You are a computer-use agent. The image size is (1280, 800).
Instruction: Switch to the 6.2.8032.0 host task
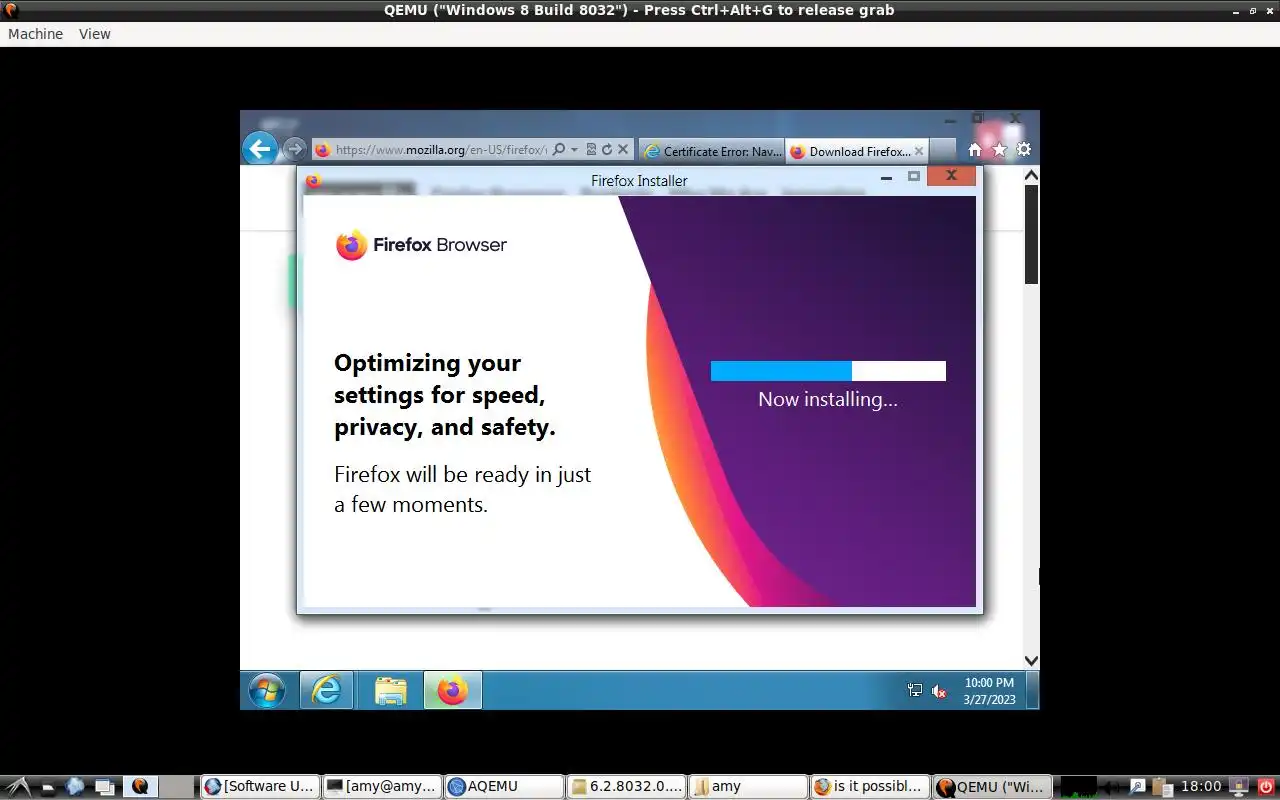tap(625, 787)
